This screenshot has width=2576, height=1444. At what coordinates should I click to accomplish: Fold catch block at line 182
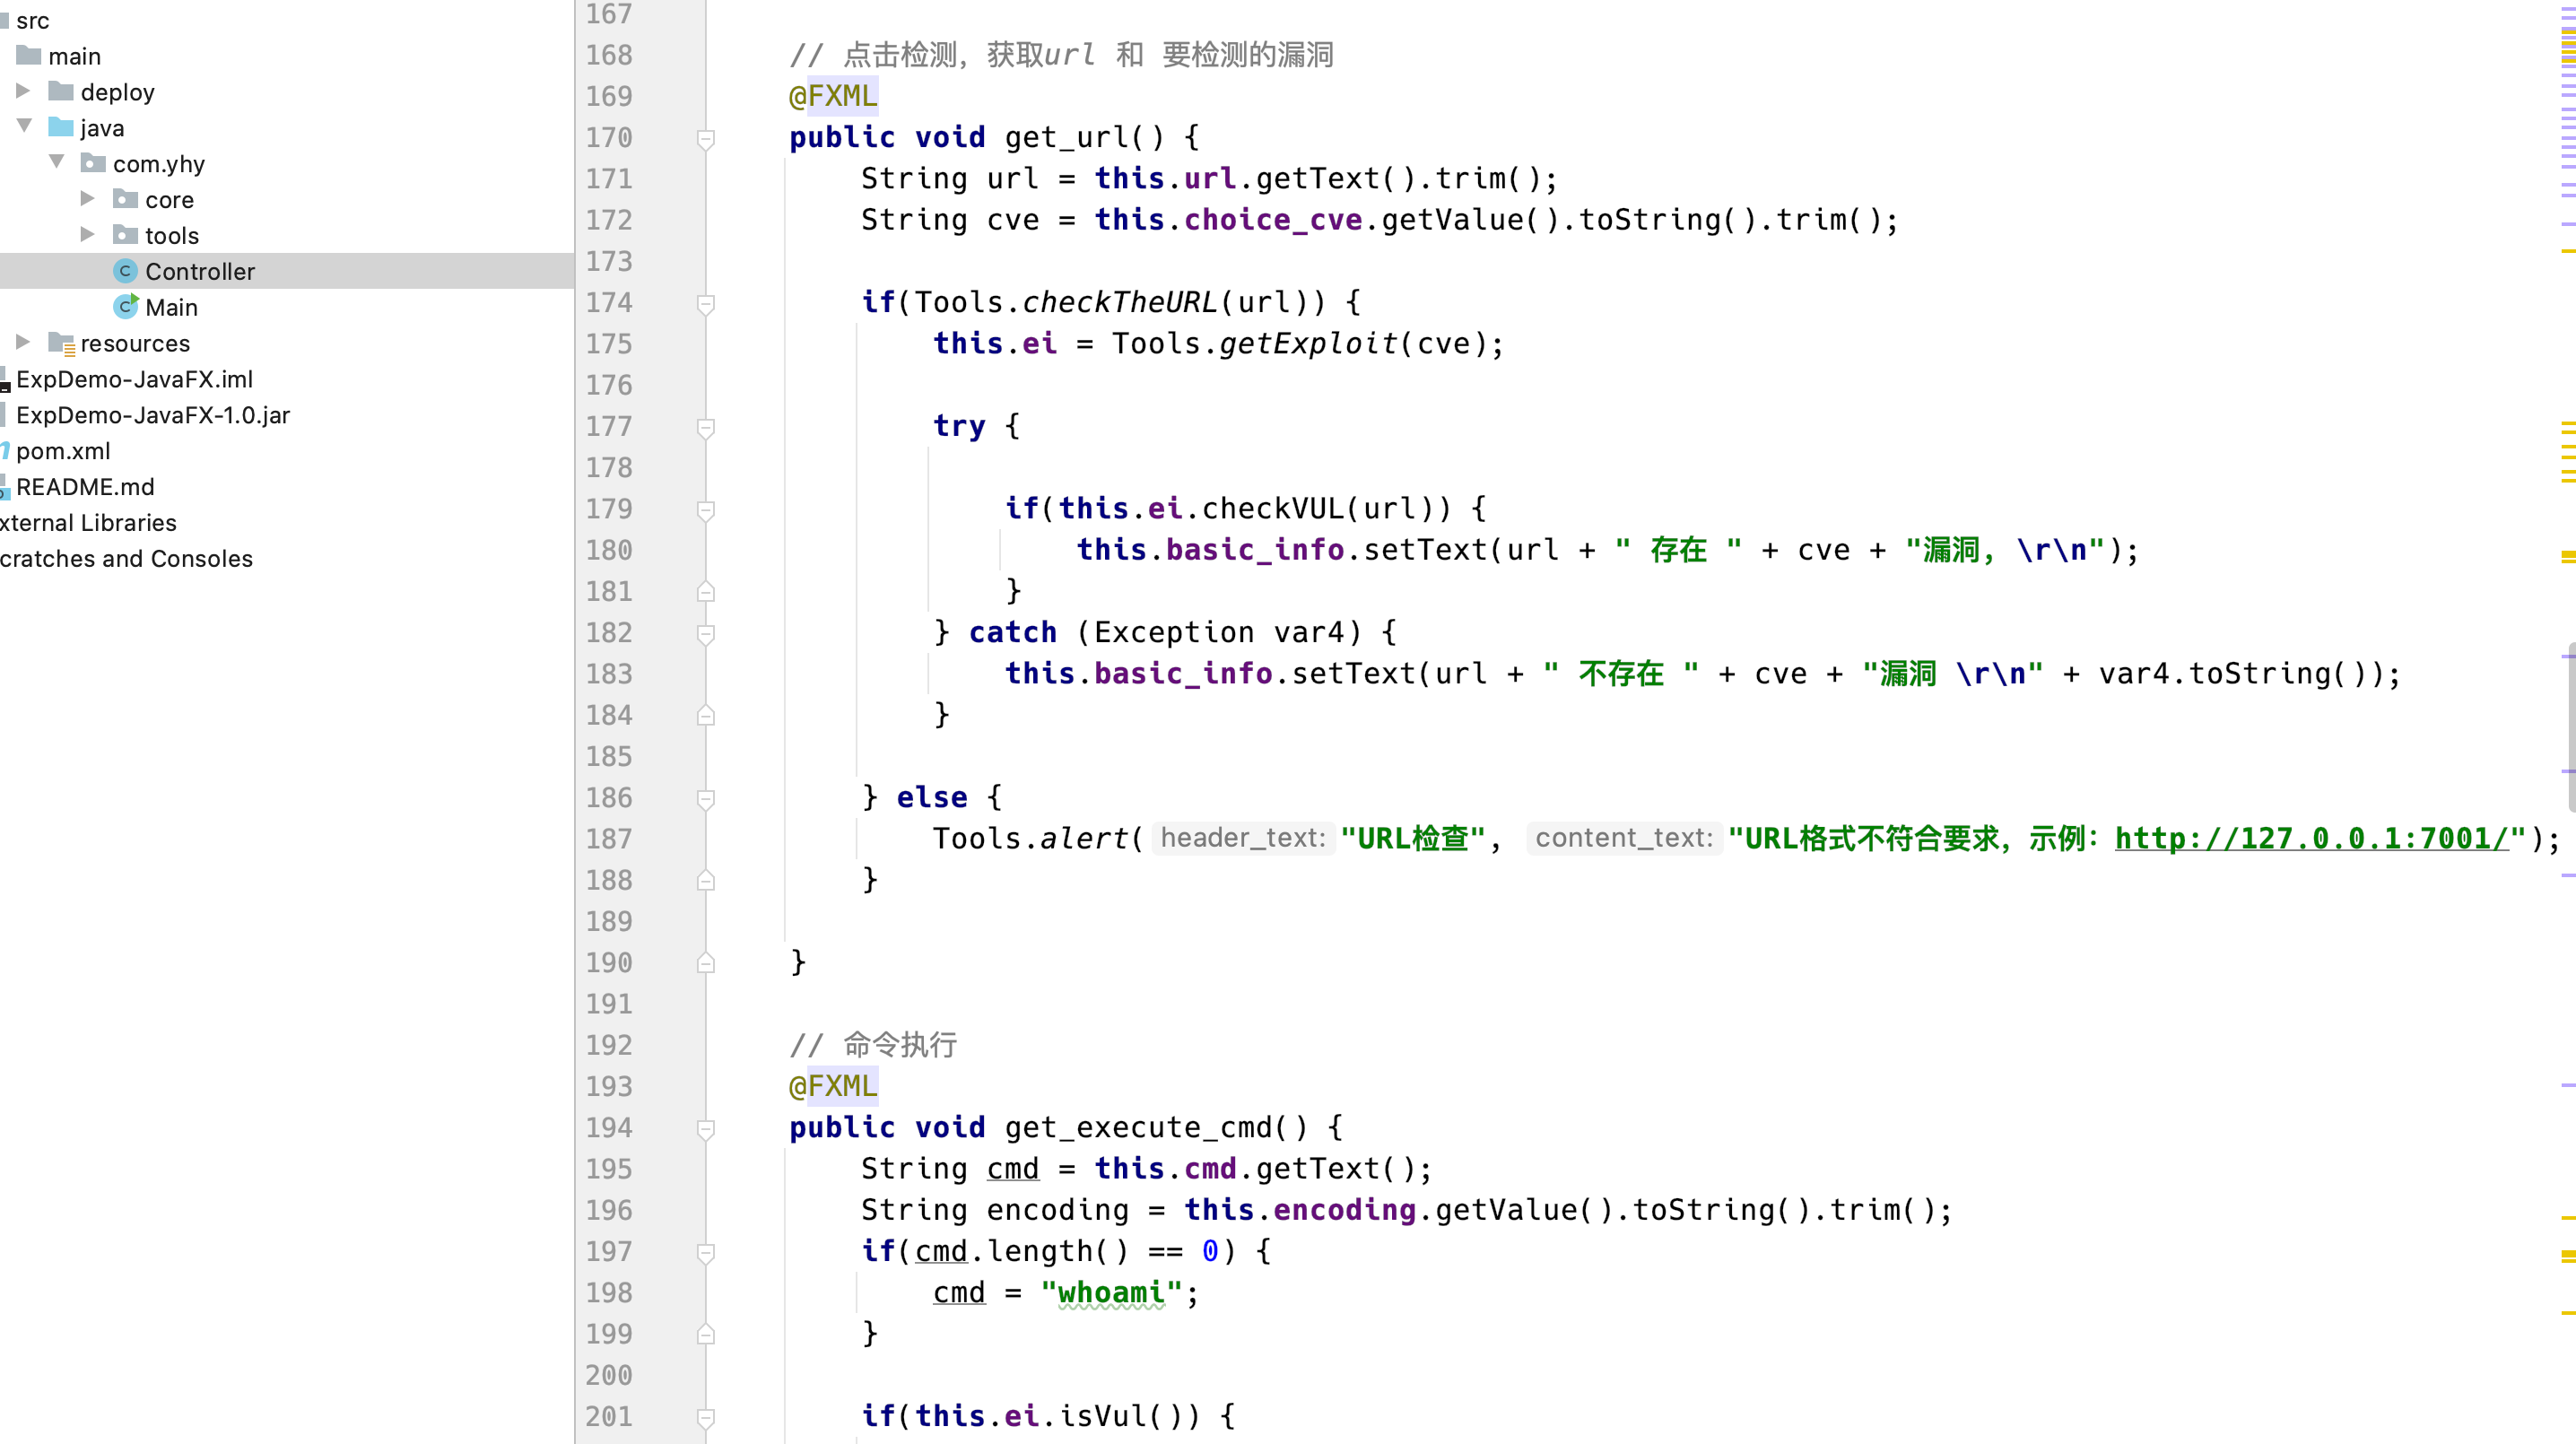(x=706, y=634)
